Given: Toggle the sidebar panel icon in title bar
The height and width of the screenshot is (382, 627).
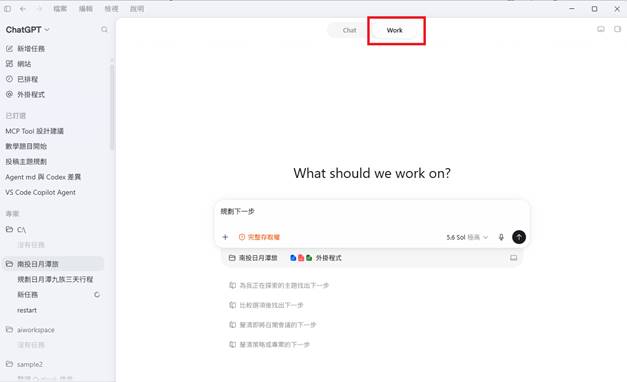Looking at the screenshot, I should [x=8, y=8].
